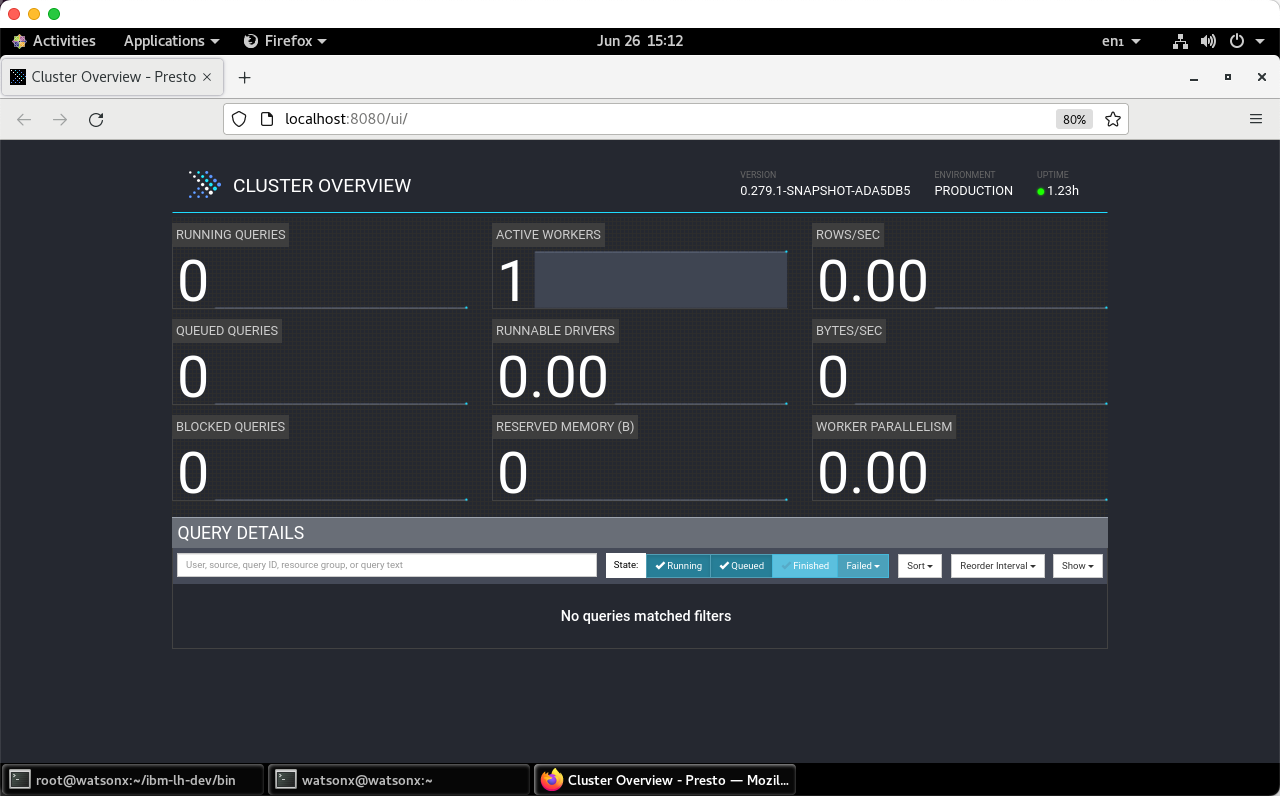Click the network status tray icon

(x=1181, y=41)
